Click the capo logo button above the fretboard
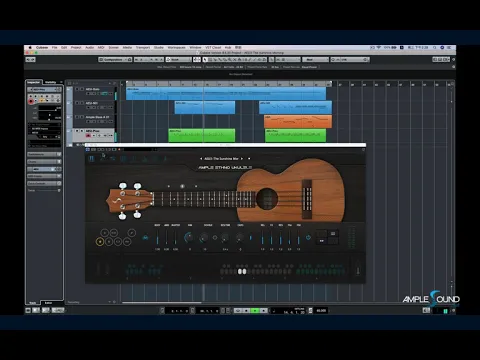 [182, 186]
